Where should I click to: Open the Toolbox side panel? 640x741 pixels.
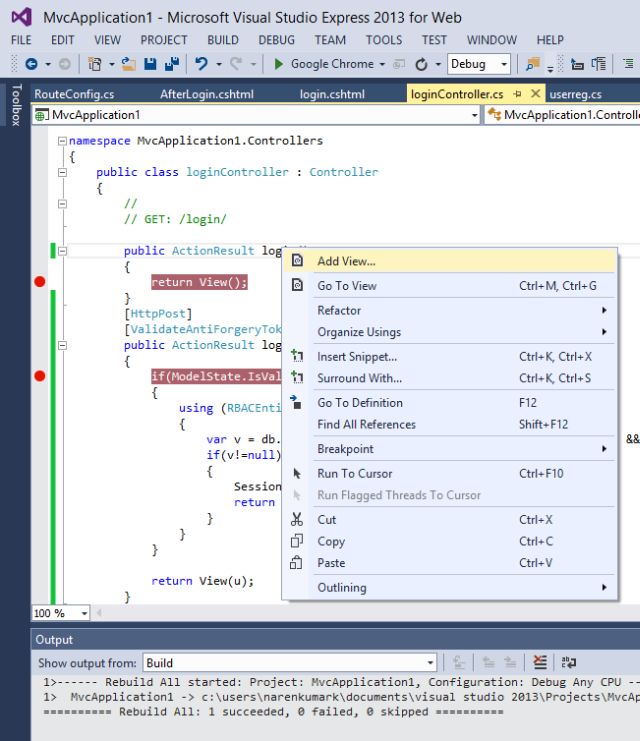15,105
